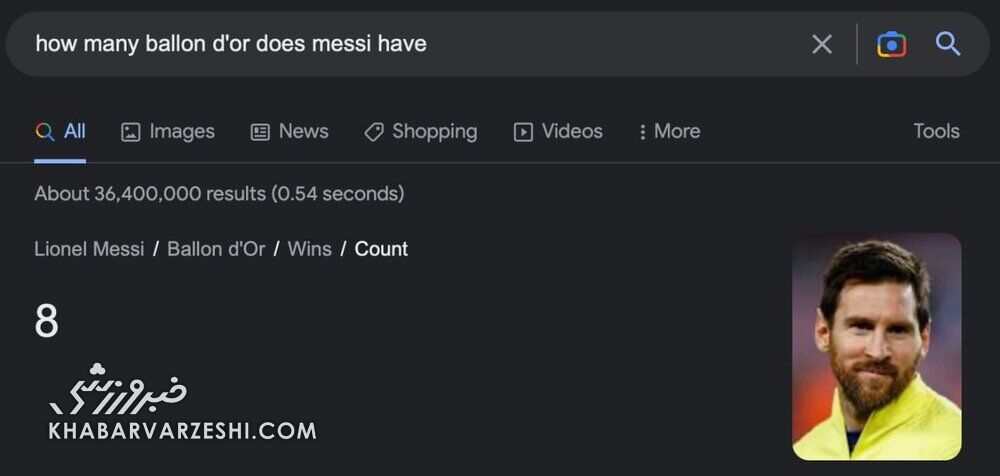Click the Persian calligraphy watermark logo

[118, 389]
